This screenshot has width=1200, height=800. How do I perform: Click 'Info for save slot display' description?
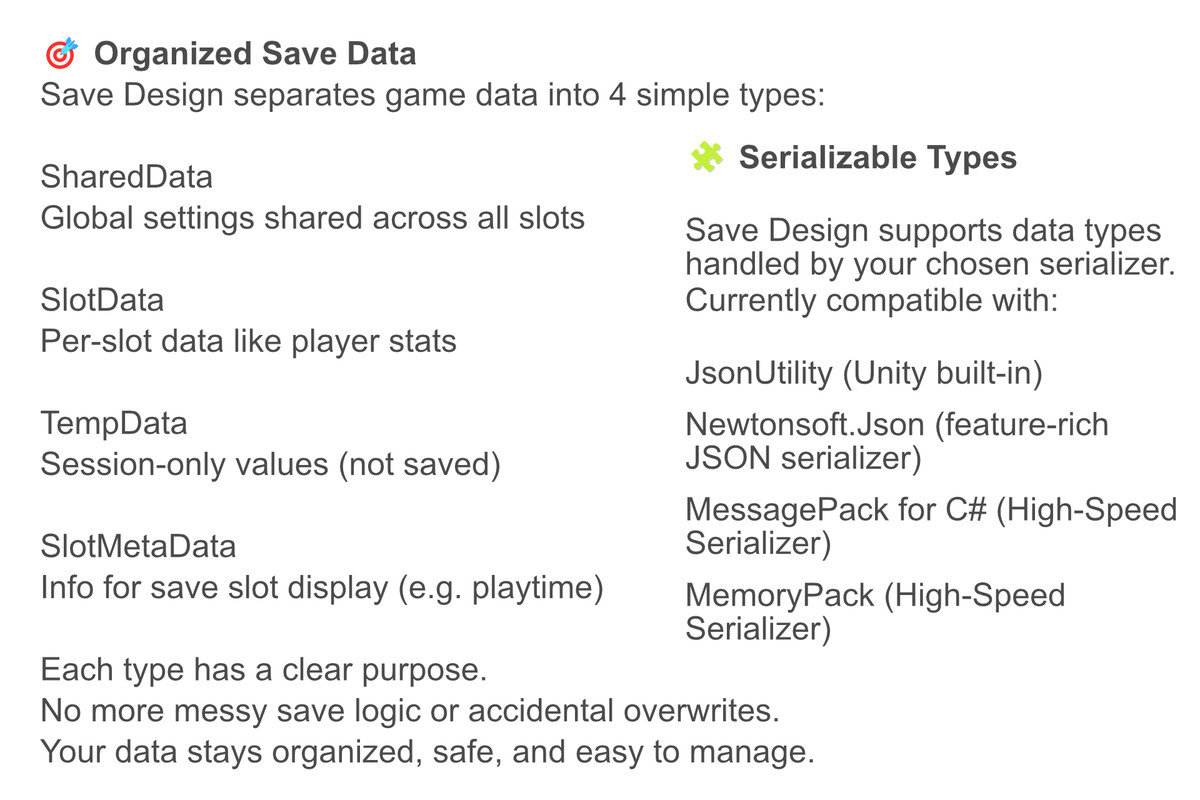(321, 588)
